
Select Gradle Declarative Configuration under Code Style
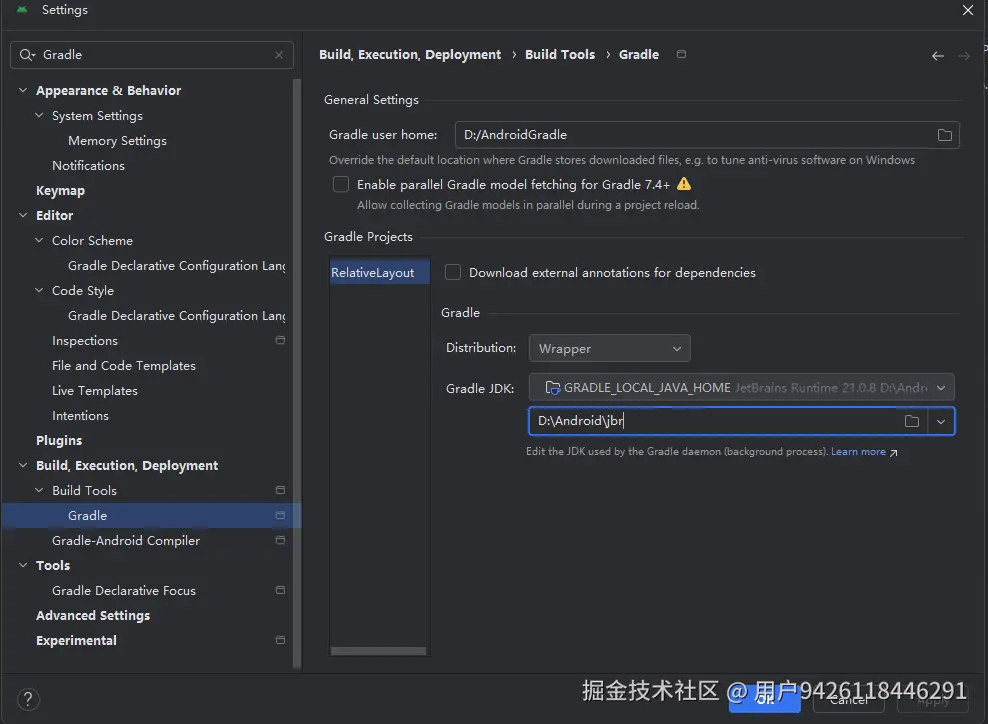tap(176, 316)
